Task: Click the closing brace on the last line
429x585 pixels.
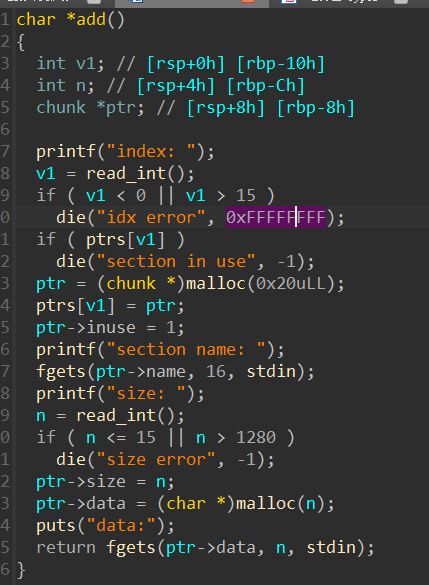Action: [x=21, y=570]
